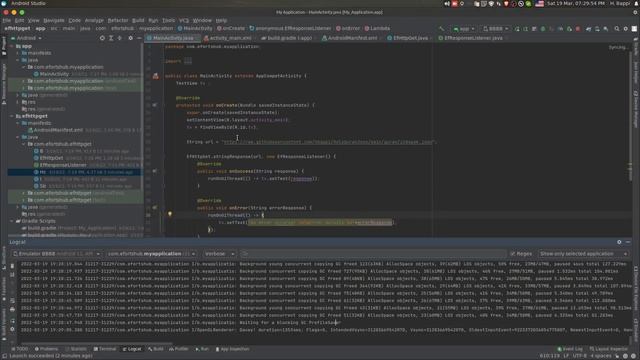Select EfHttpGet class in project tree

click(51, 158)
